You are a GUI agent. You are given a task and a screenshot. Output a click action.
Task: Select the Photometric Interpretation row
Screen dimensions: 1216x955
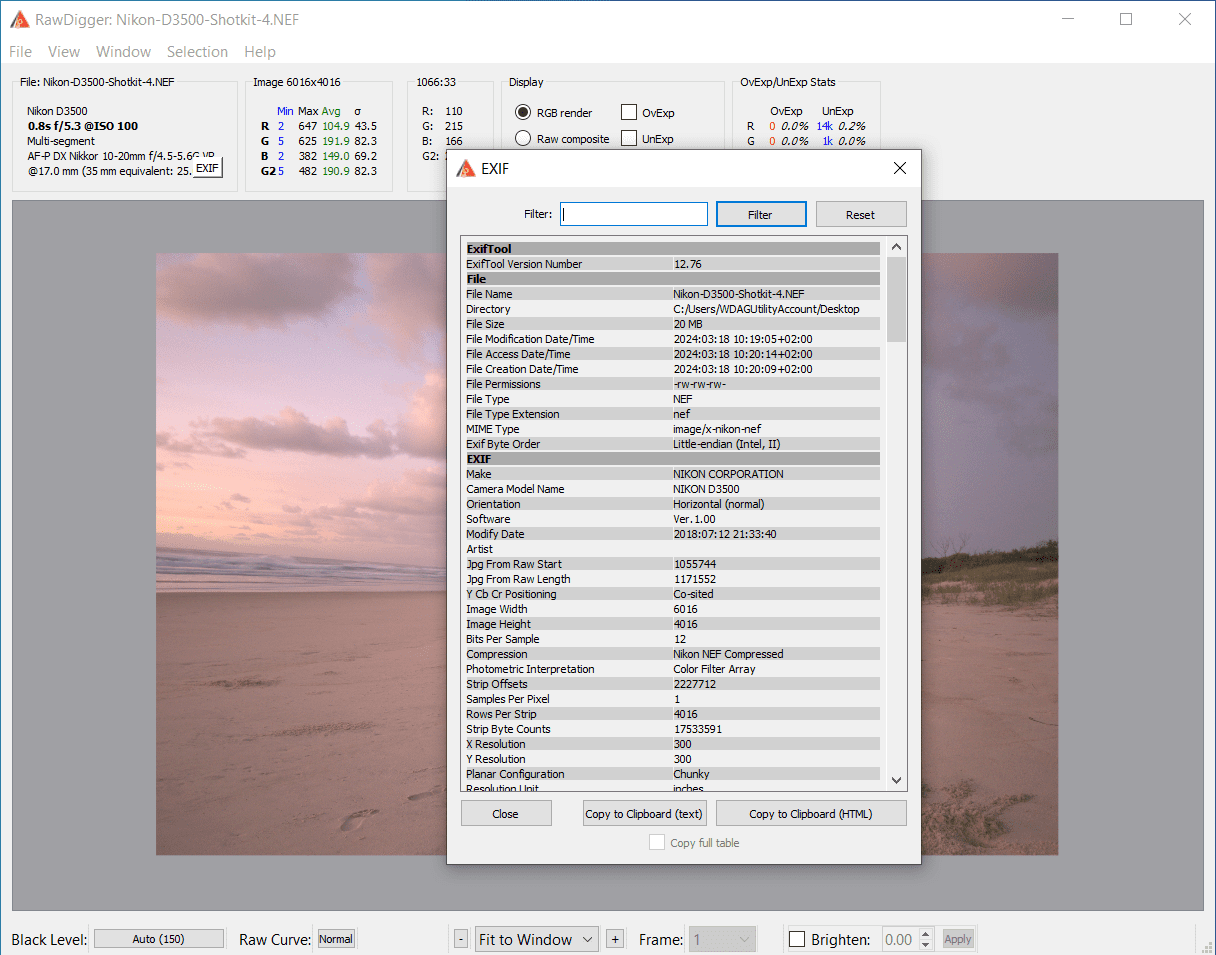673,669
